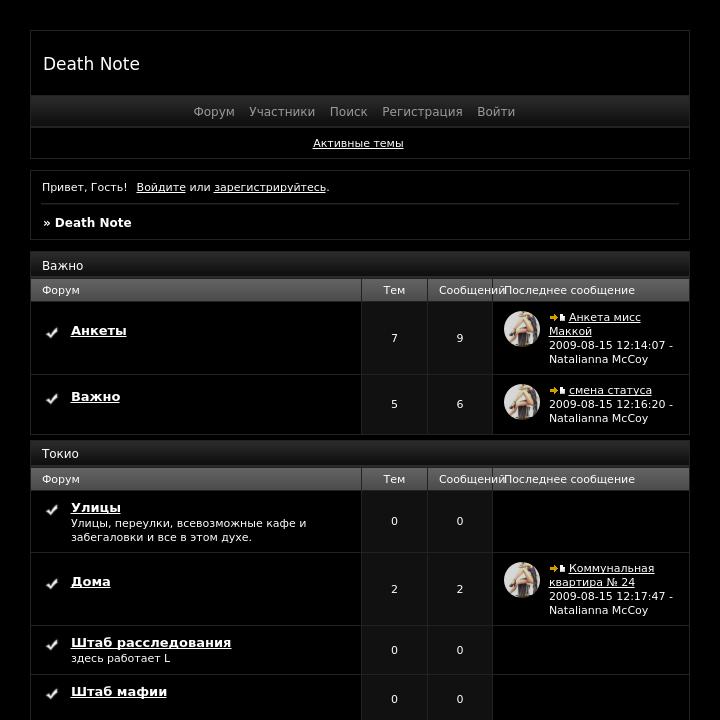
Task: Open the Участники navigation item
Action: (282, 112)
